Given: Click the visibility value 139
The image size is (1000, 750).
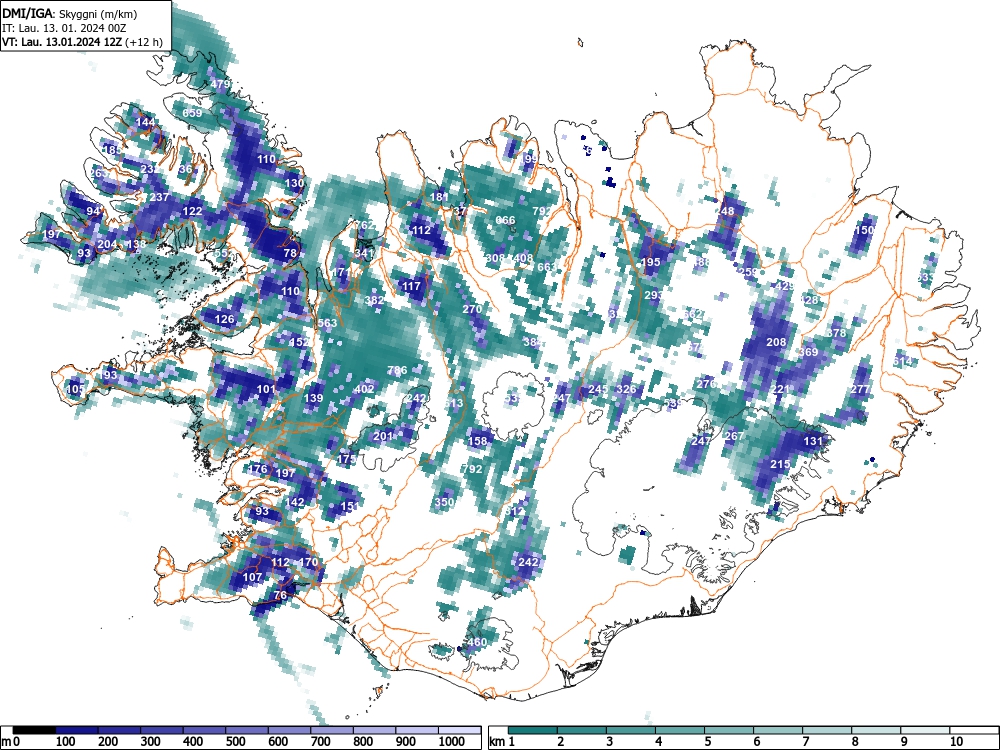Looking at the screenshot, I should (313, 398).
